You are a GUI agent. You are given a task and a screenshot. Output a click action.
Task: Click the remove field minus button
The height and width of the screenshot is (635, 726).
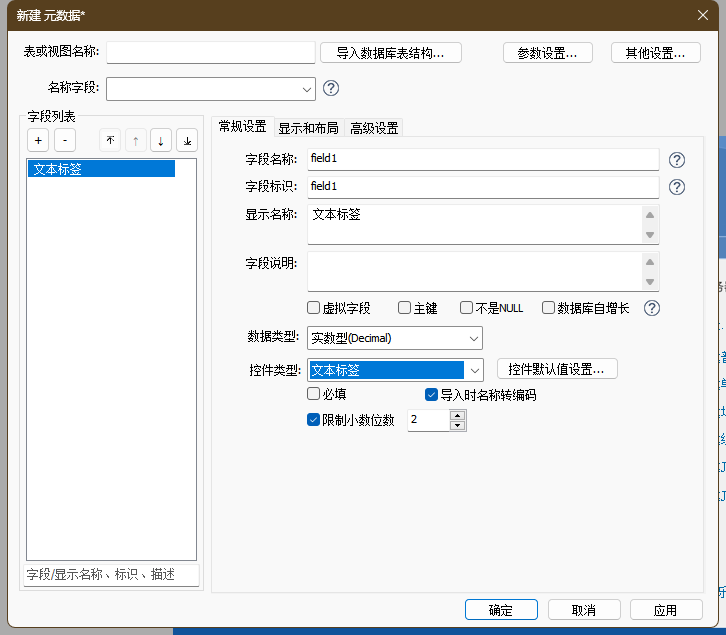tap(63, 141)
